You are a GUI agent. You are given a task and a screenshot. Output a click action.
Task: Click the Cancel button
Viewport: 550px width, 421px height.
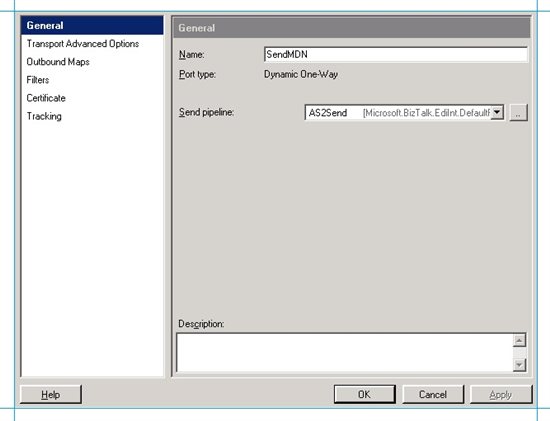433,394
